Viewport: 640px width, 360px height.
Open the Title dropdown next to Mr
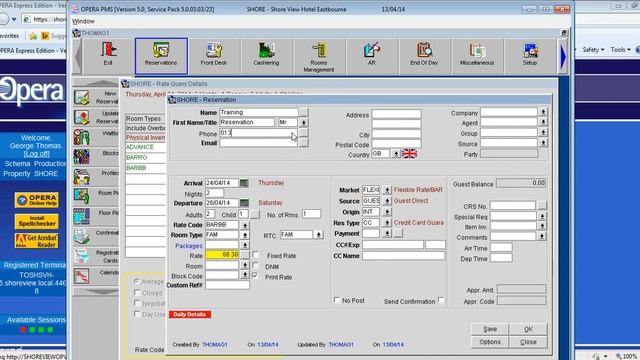pyautogui.click(x=303, y=122)
